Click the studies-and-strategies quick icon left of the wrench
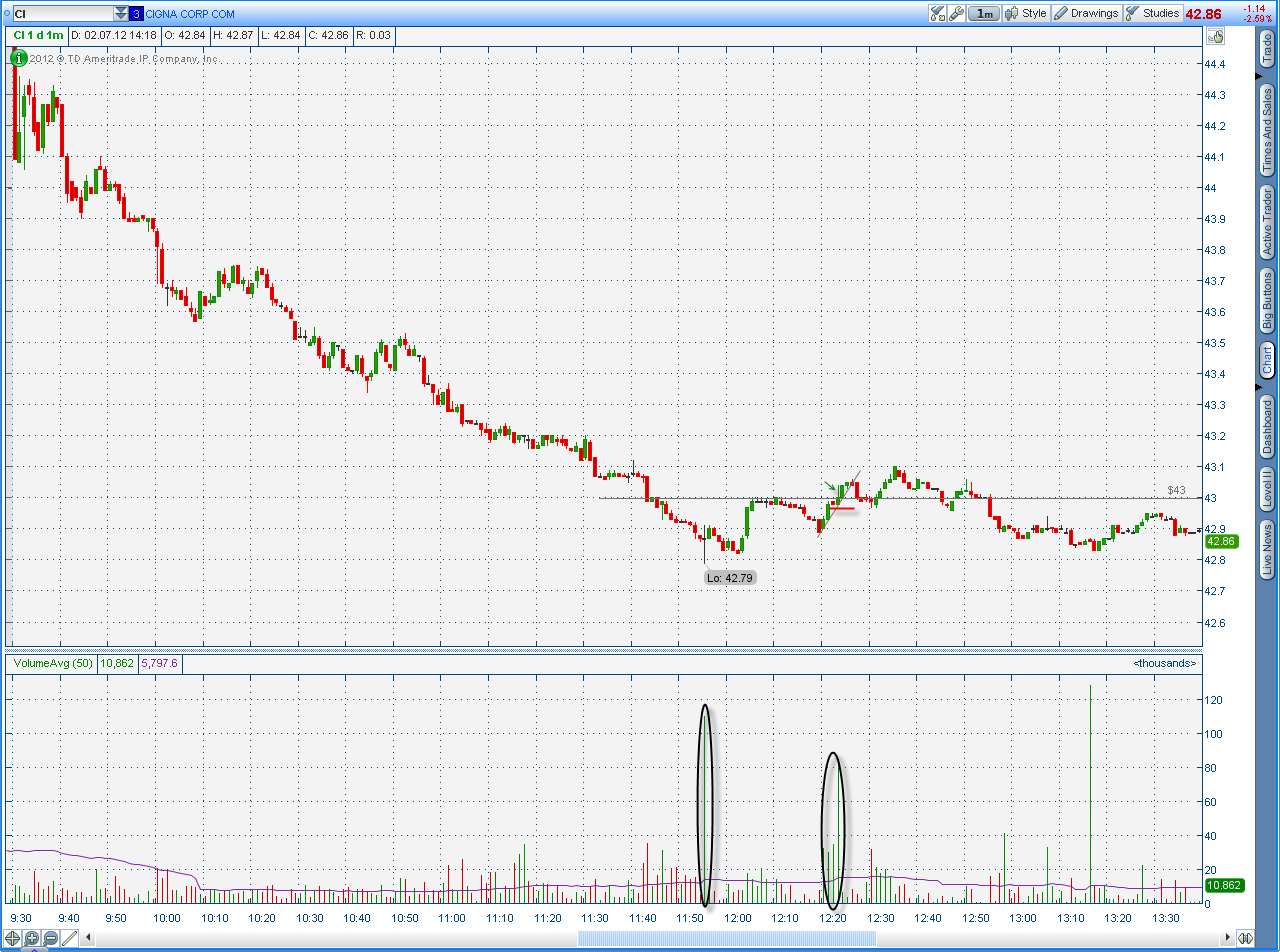This screenshot has width=1280, height=952. pyautogui.click(x=937, y=13)
